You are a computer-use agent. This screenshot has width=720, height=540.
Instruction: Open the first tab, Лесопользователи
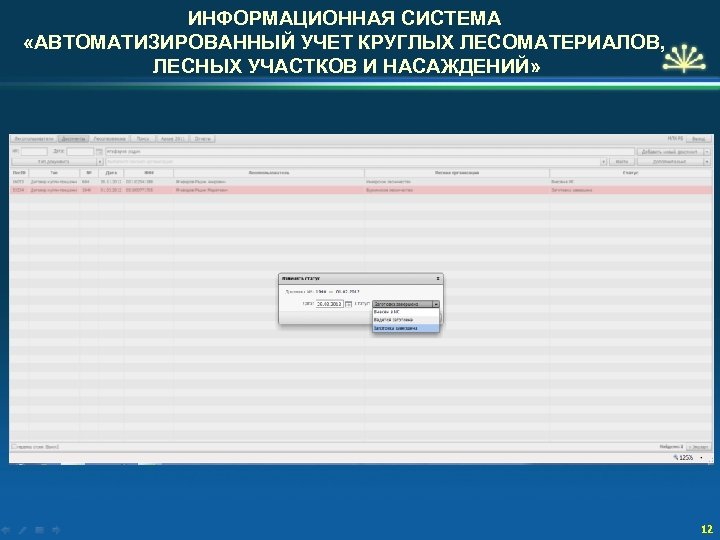click(34, 139)
